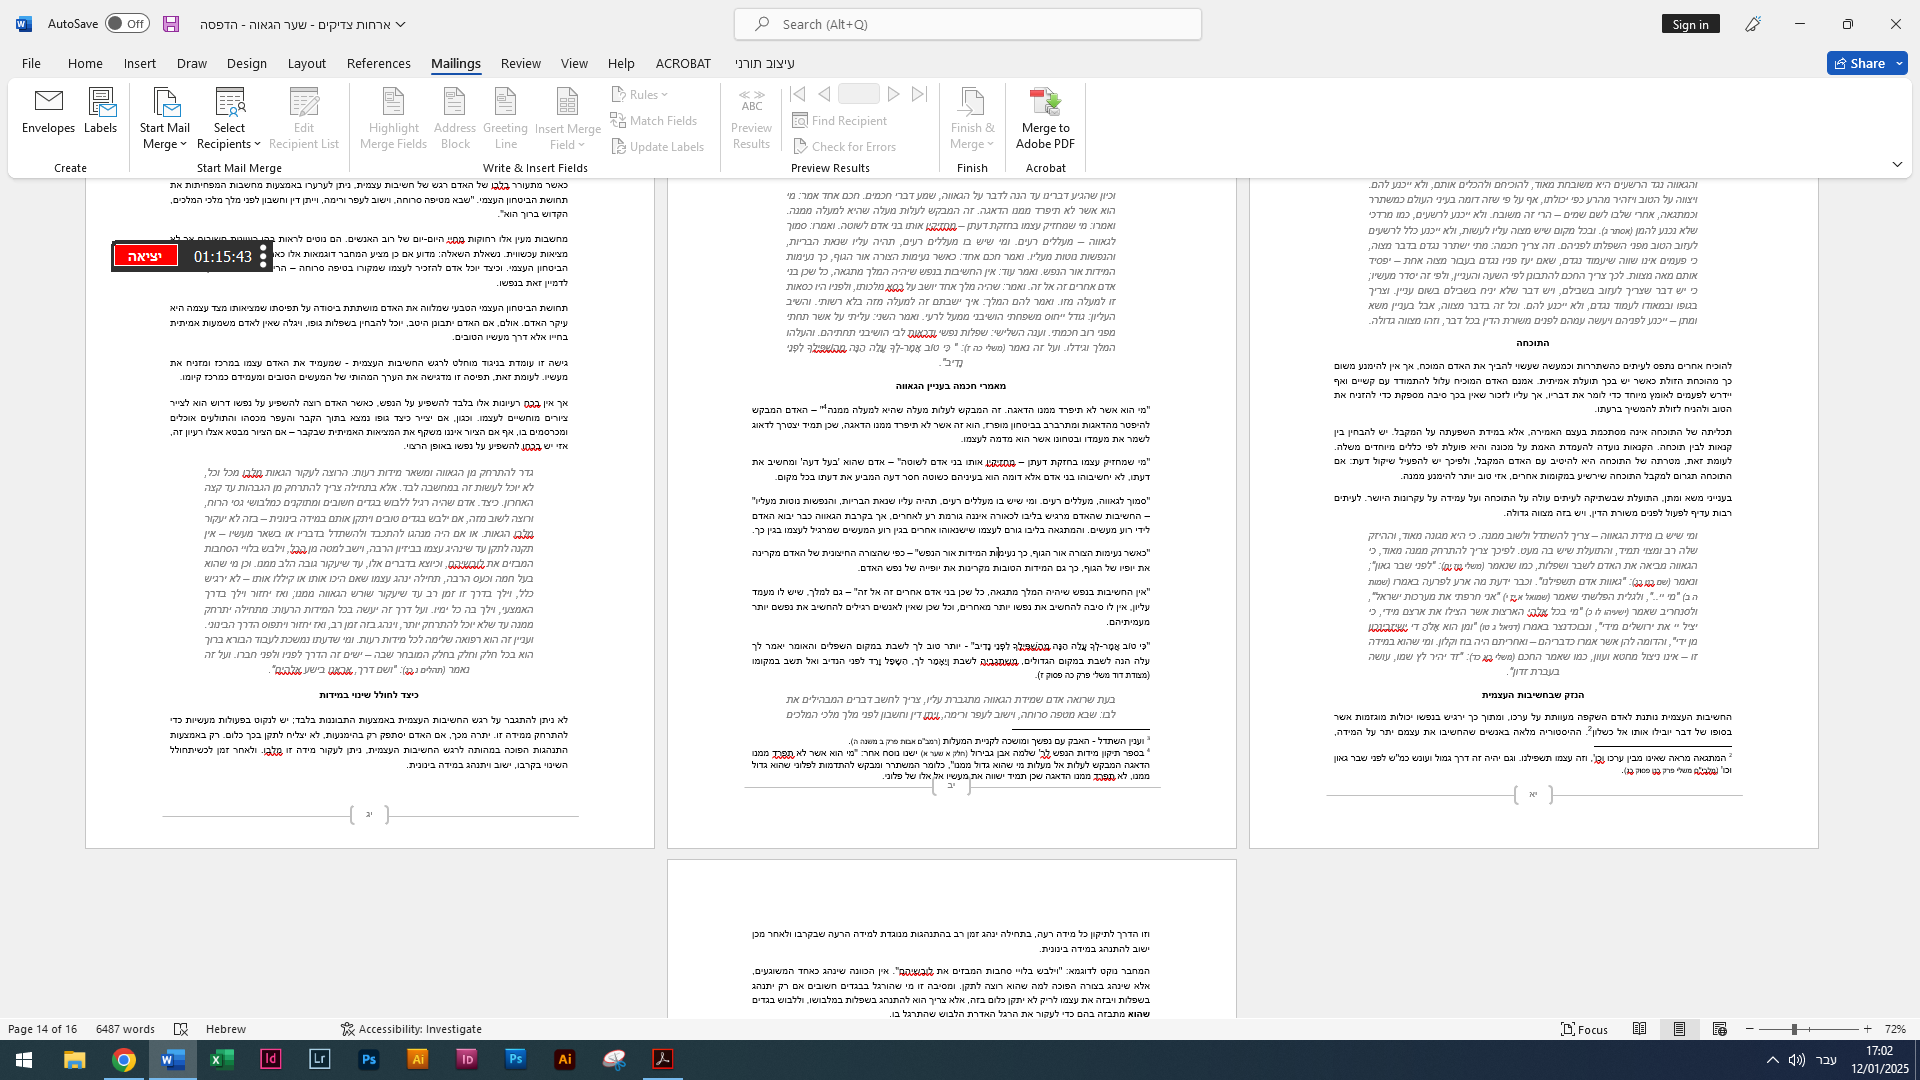The image size is (1920, 1080).
Task: Click Update Labels in the ribbon
Action: tap(658, 146)
